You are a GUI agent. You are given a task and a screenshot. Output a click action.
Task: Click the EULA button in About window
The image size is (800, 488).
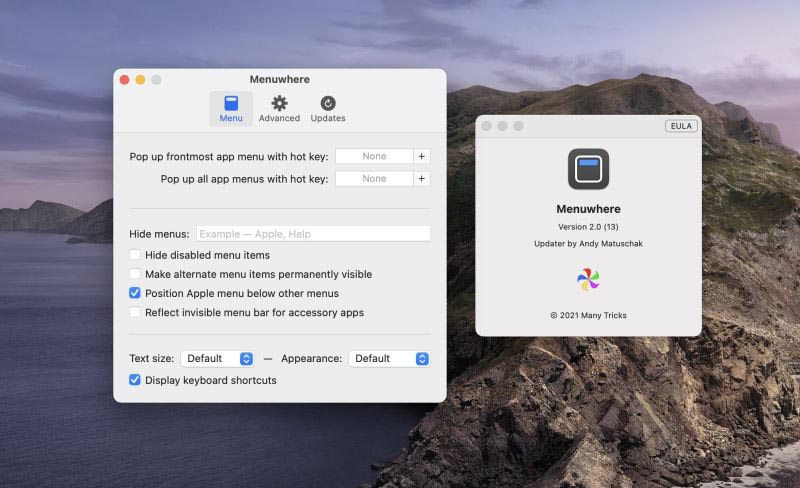tap(681, 126)
